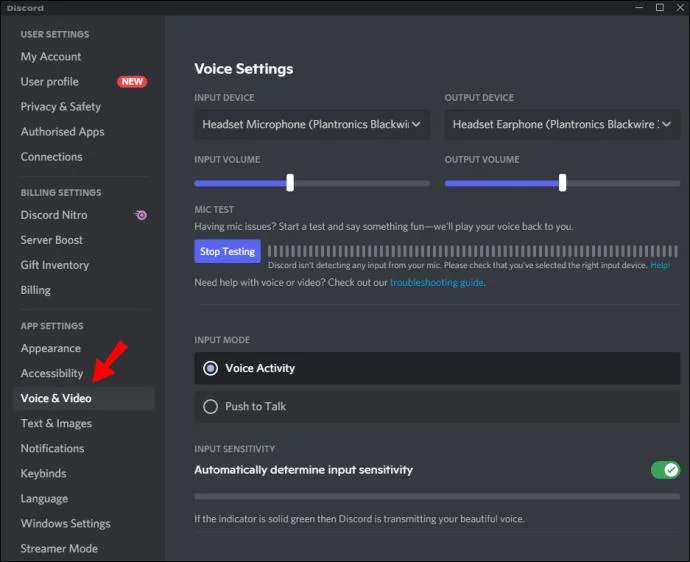
Task: Click the input sensitivity indicator bar
Action: (437, 497)
